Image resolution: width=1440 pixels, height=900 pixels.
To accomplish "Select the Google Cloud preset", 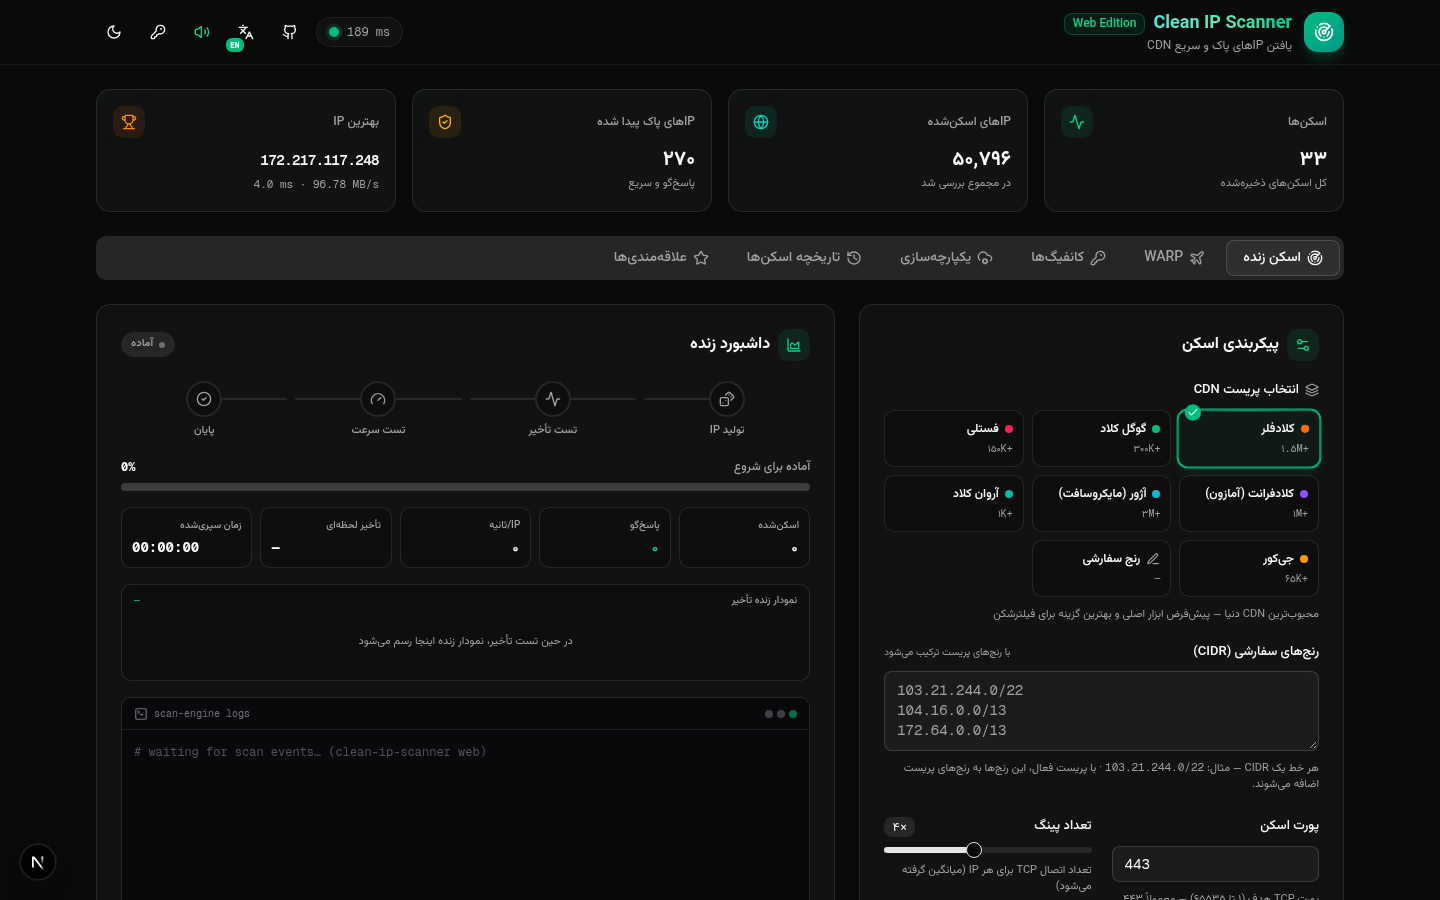I will tap(1101, 438).
